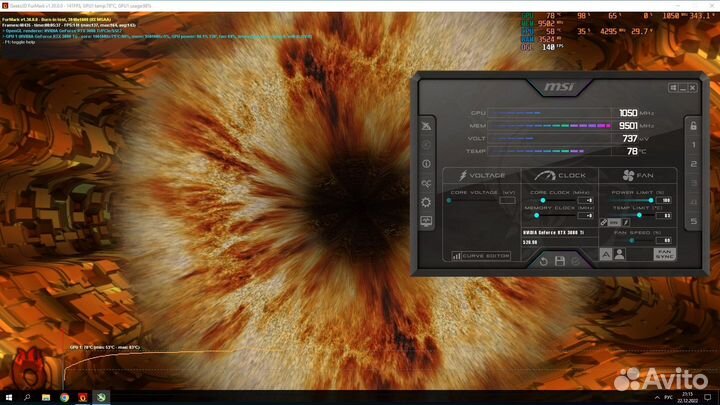Click the Fan Speed value field
The width and height of the screenshot is (720, 405).
(664, 240)
